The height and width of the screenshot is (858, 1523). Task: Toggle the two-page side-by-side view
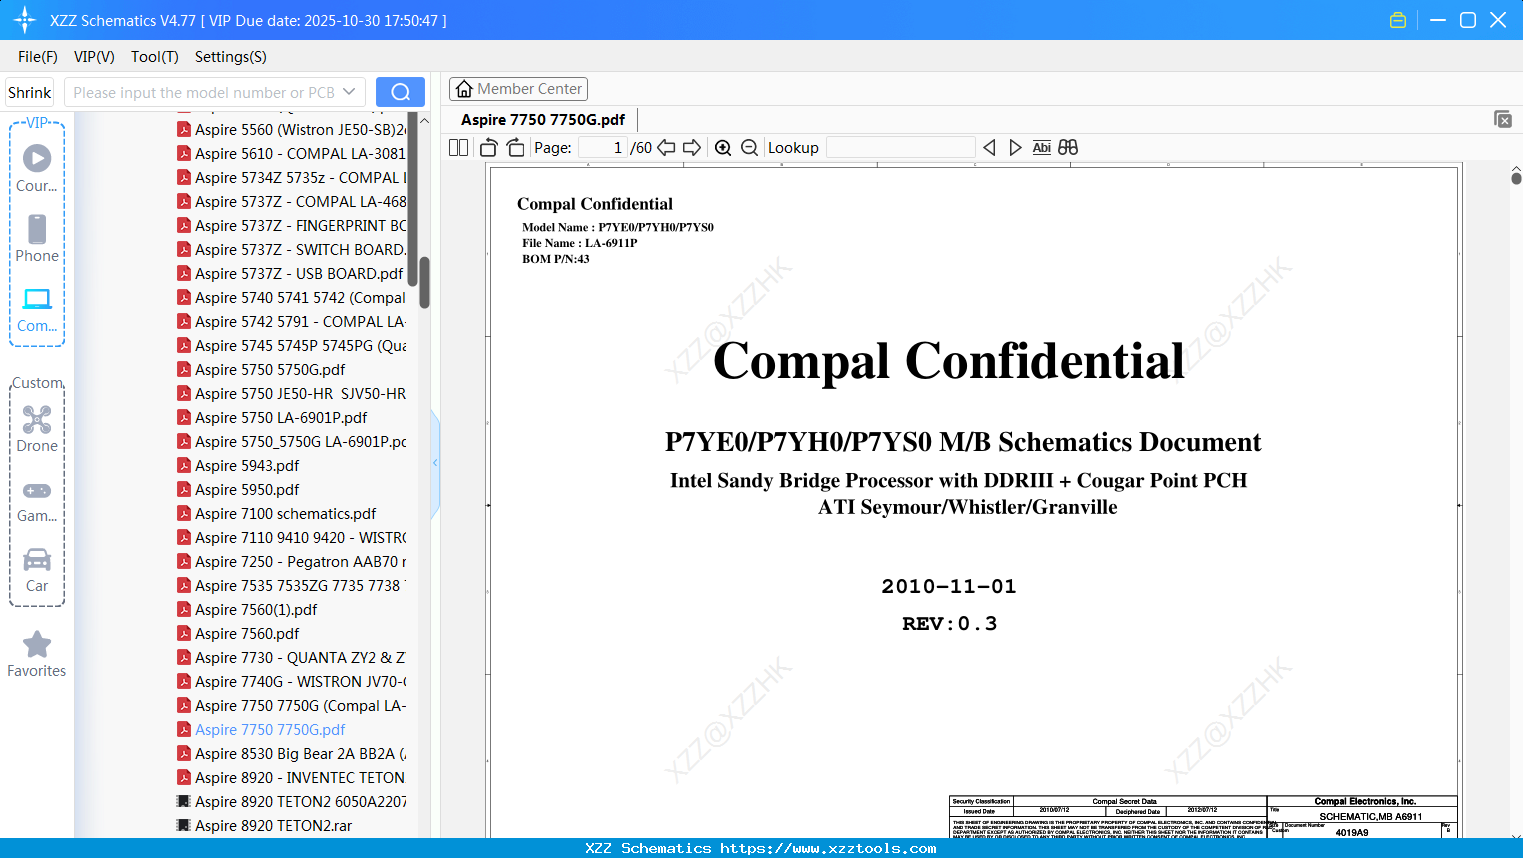pyautogui.click(x=459, y=148)
